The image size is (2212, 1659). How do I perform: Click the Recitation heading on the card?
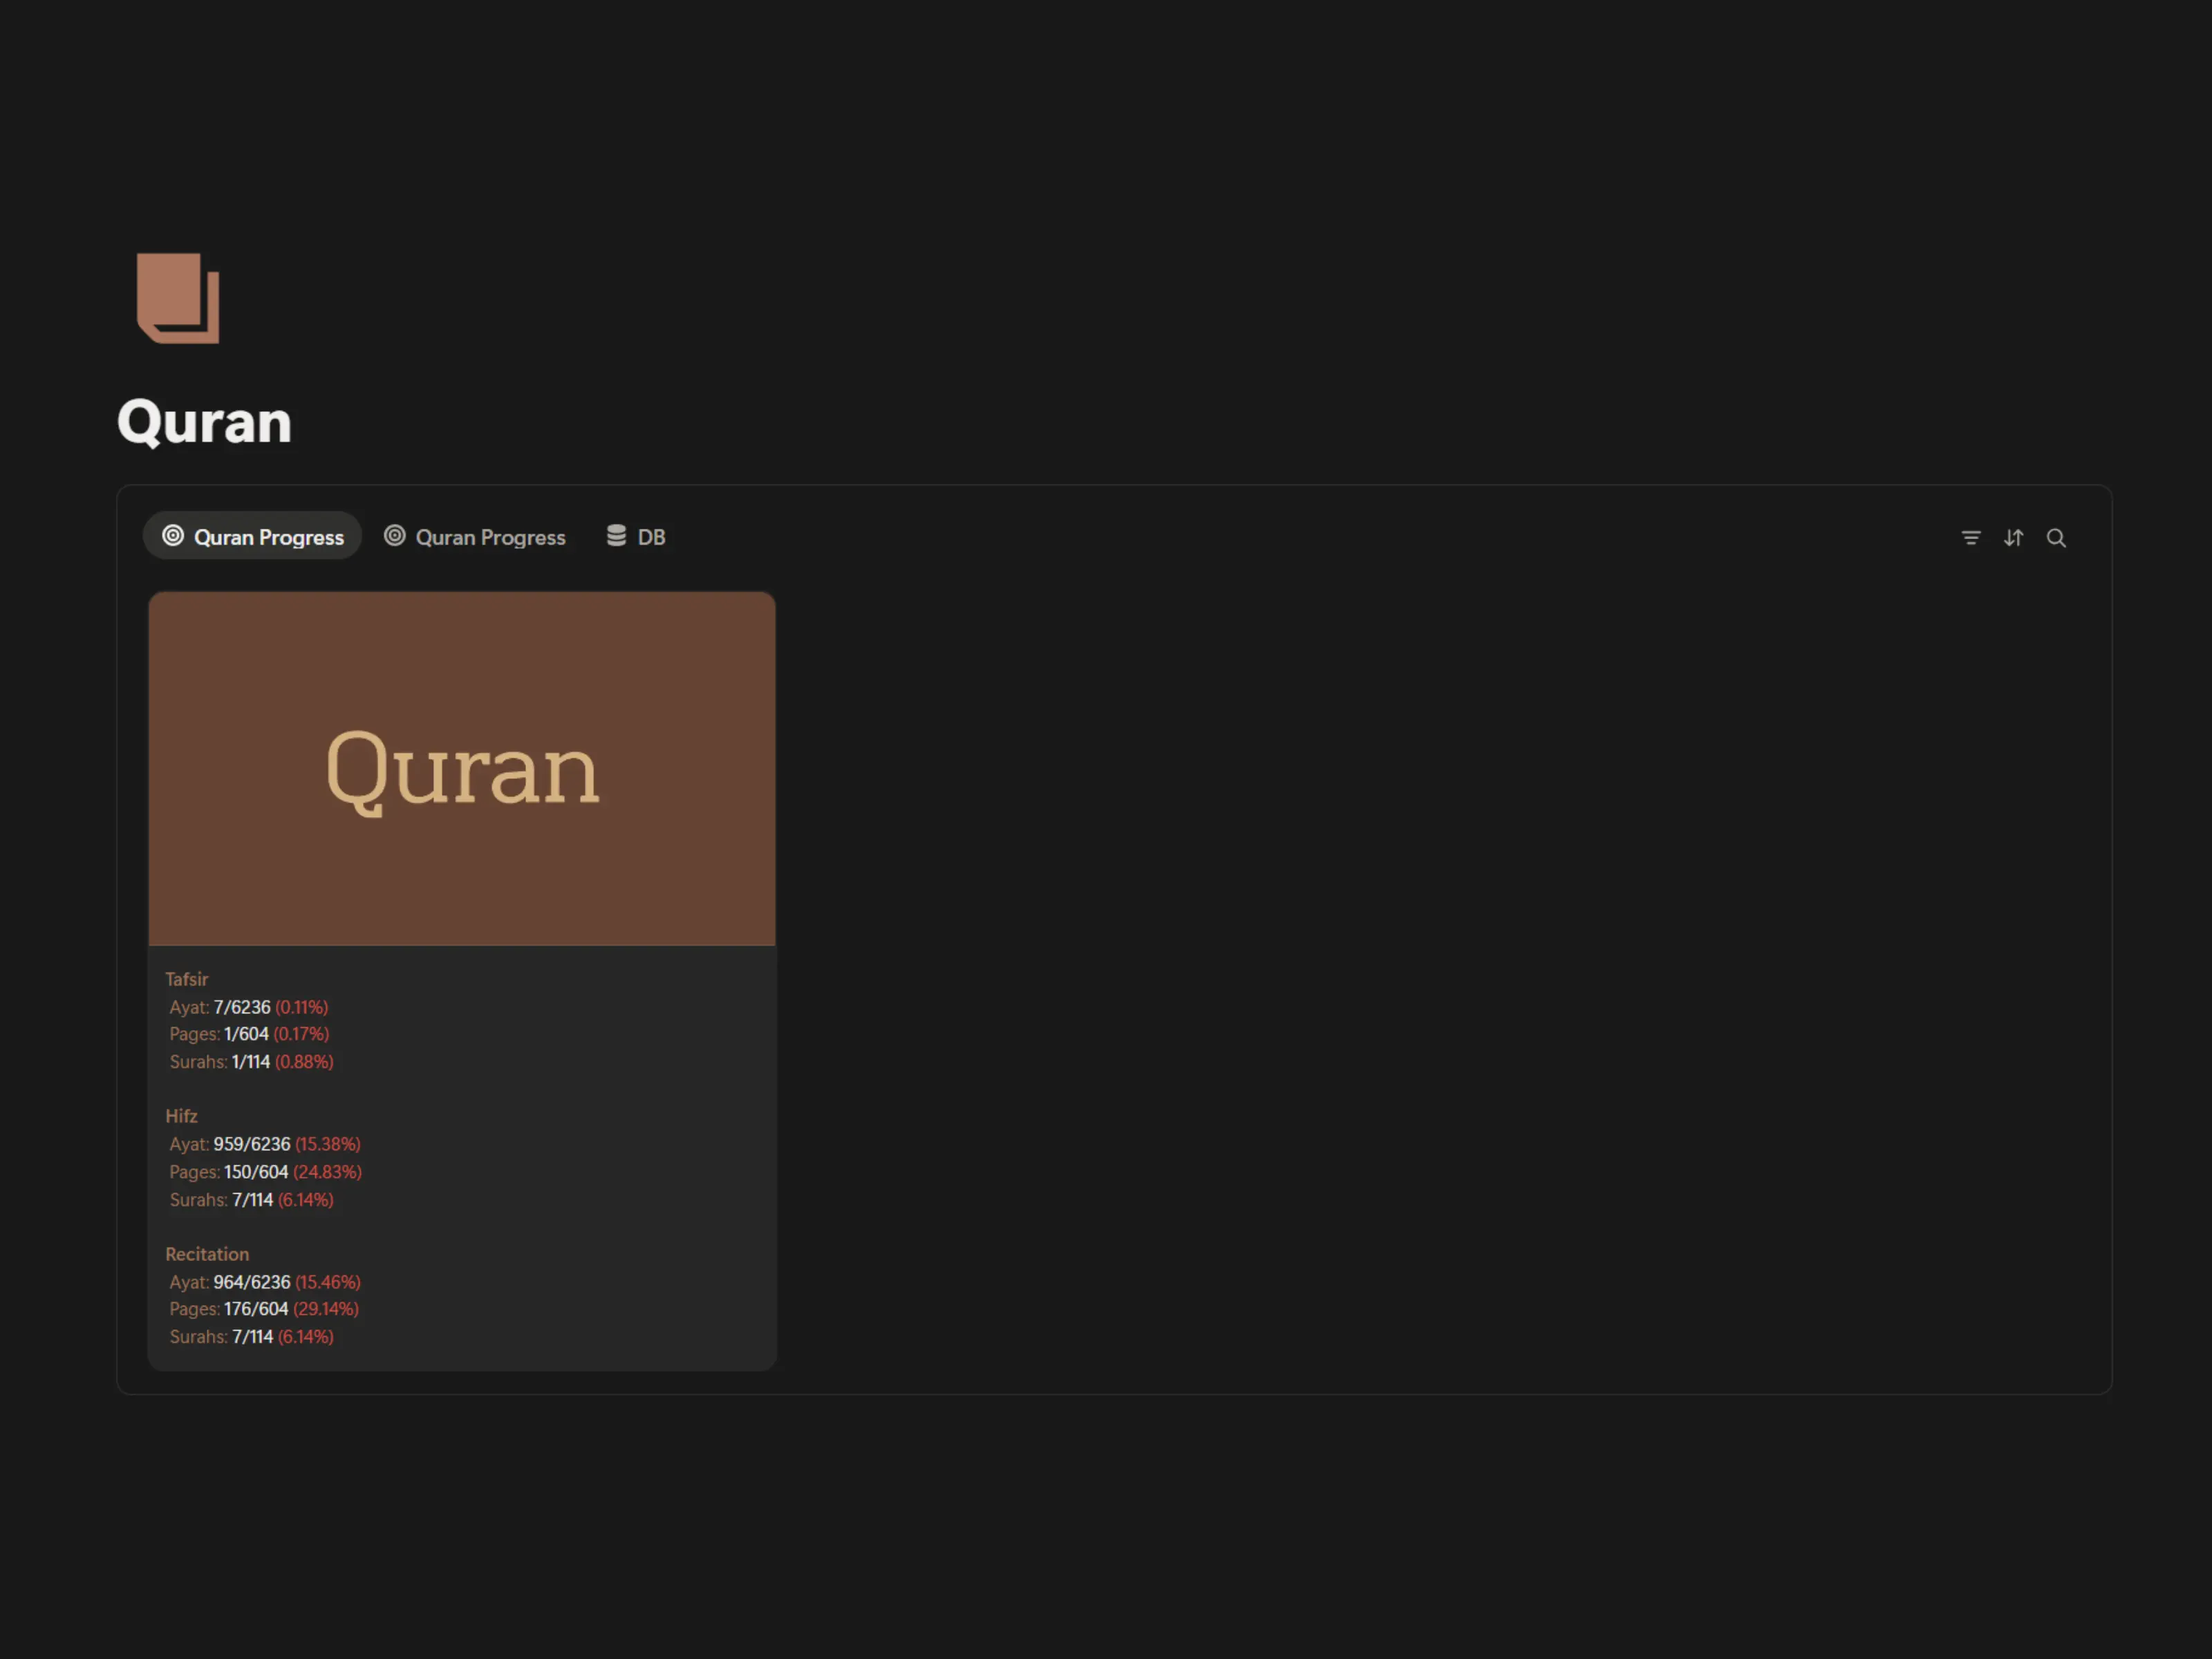pos(207,1254)
